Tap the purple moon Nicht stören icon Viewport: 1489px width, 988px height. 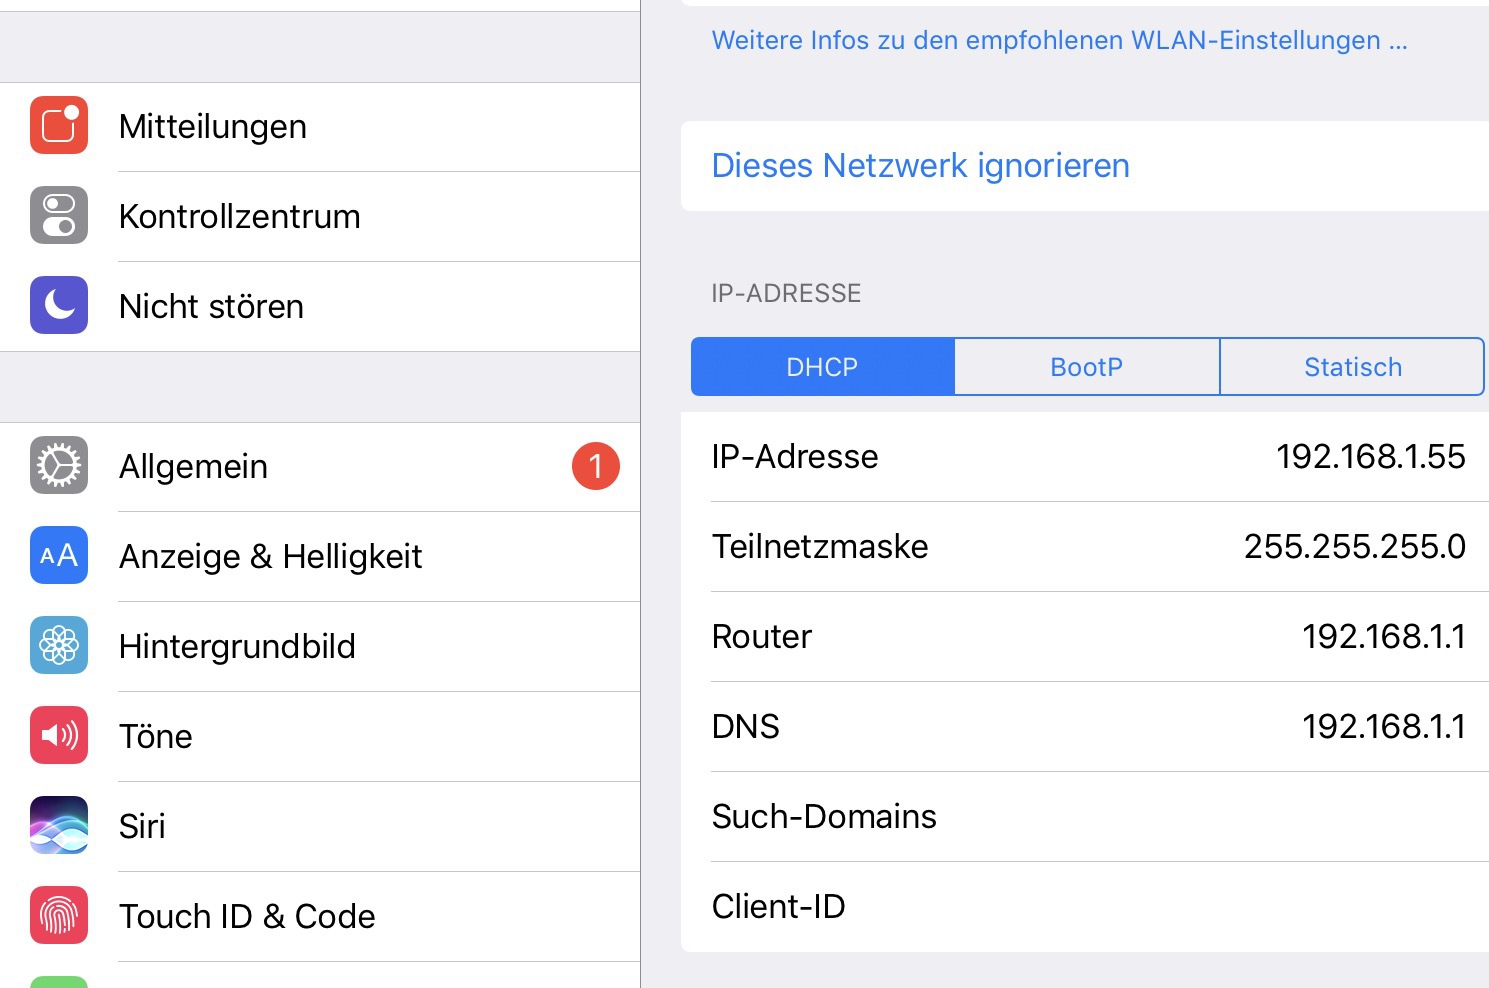[x=59, y=306]
